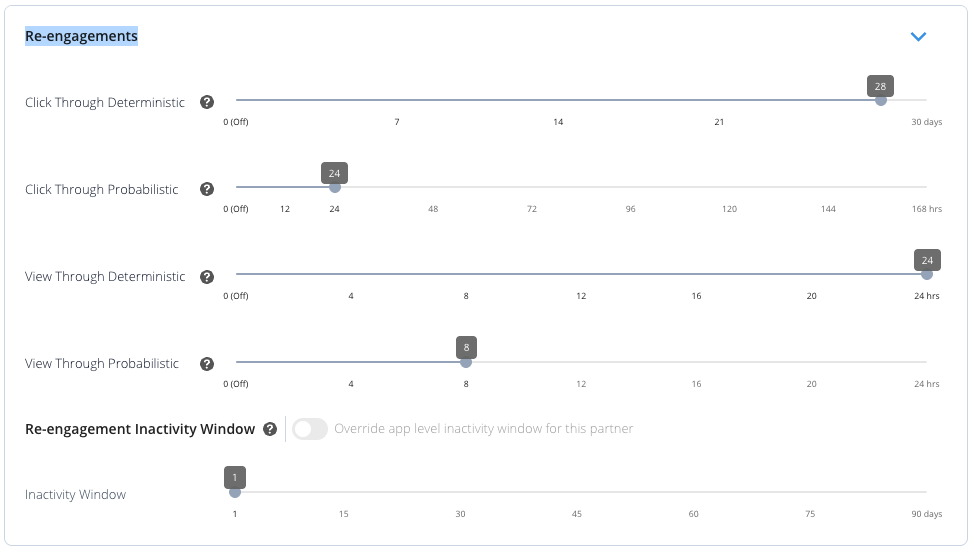Image resolution: width=974 pixels, height=552 pixels.
Task: Click the Click Through Probabilistic slider handle
Action: coord(334,187)
